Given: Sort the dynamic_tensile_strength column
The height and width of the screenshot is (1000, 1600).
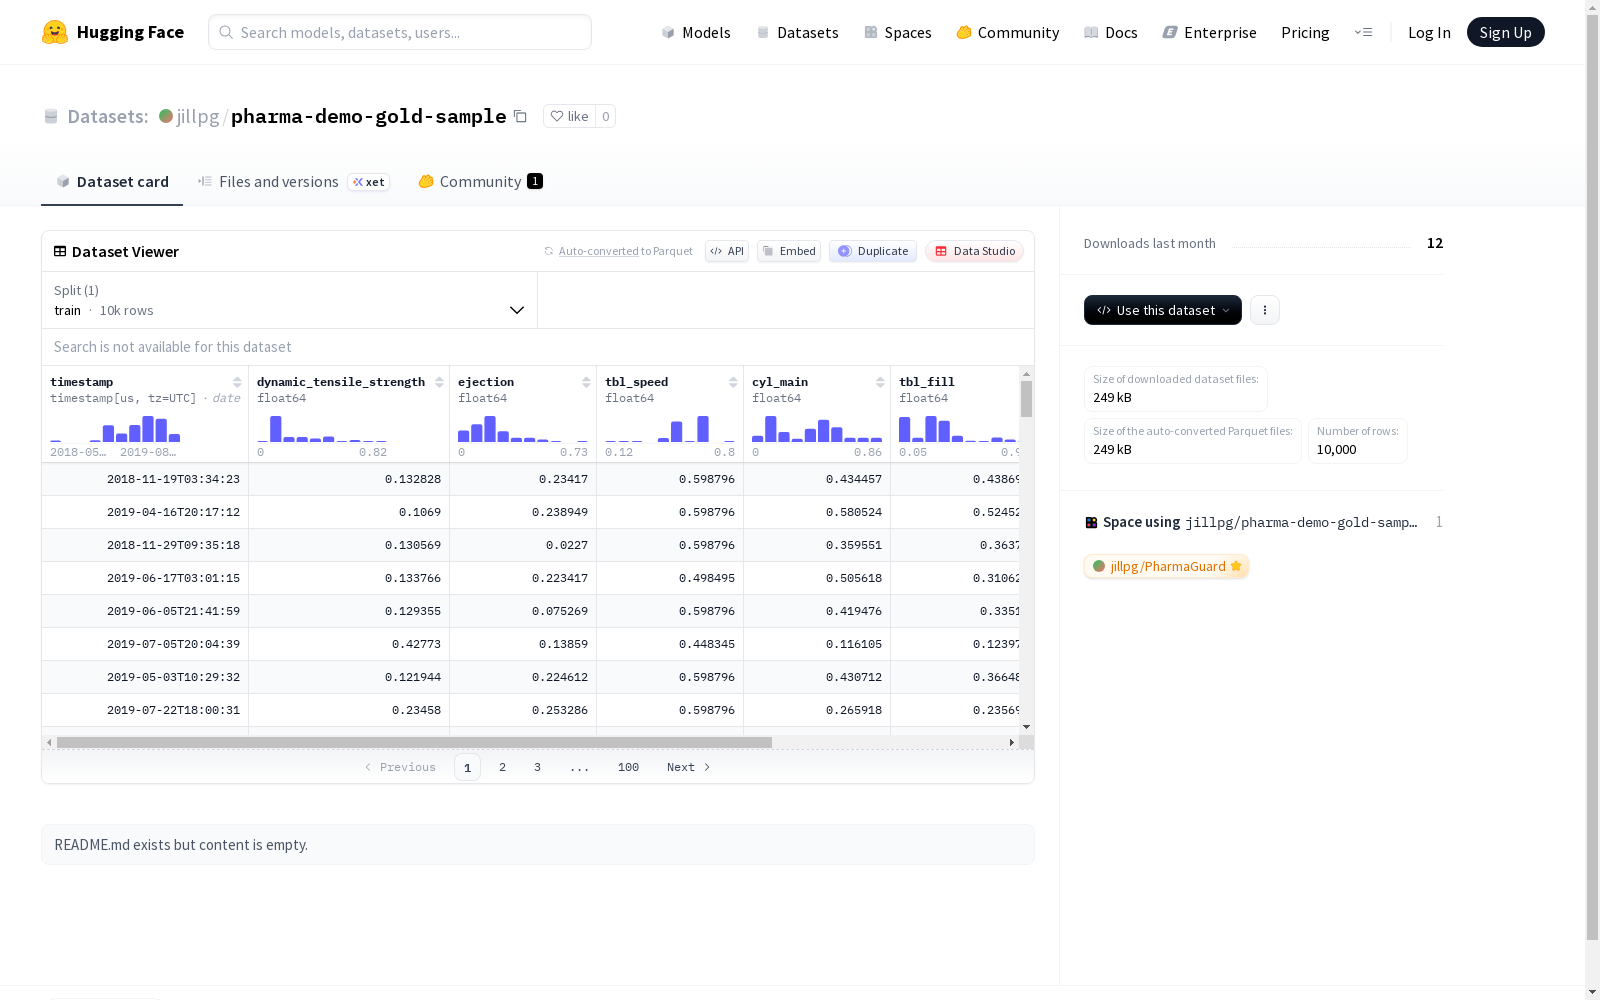Looking at the screenshot, I should point(439,382).
